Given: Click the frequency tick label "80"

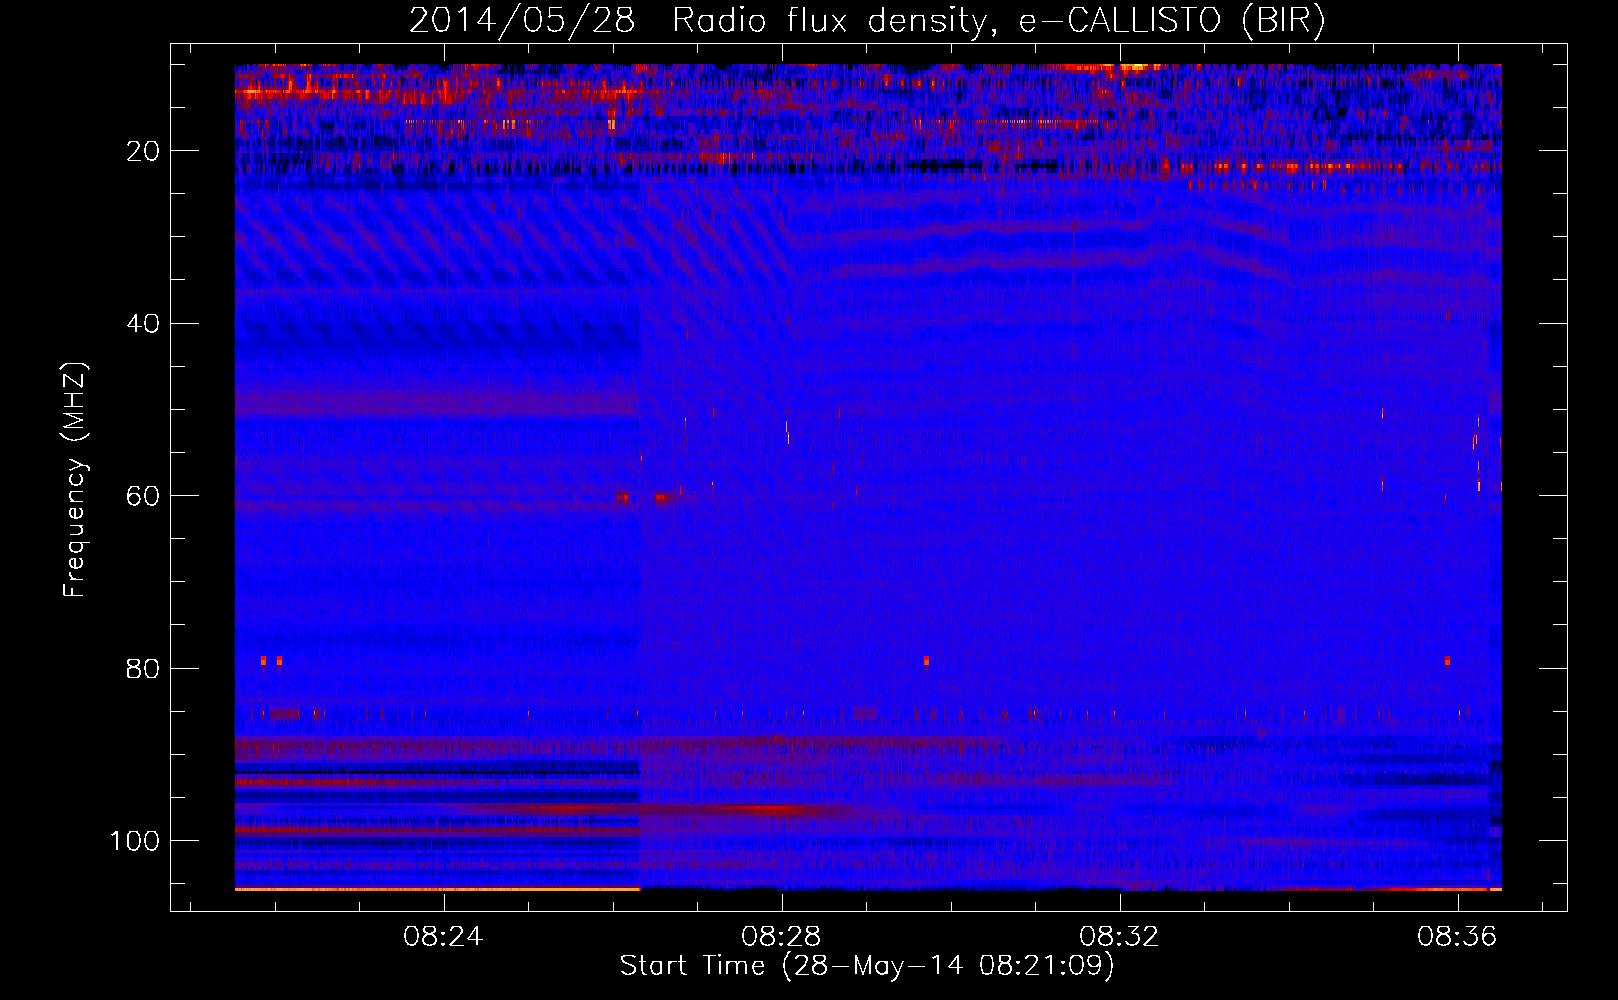Looking at the screenshot, I should (x=143, y=669).
